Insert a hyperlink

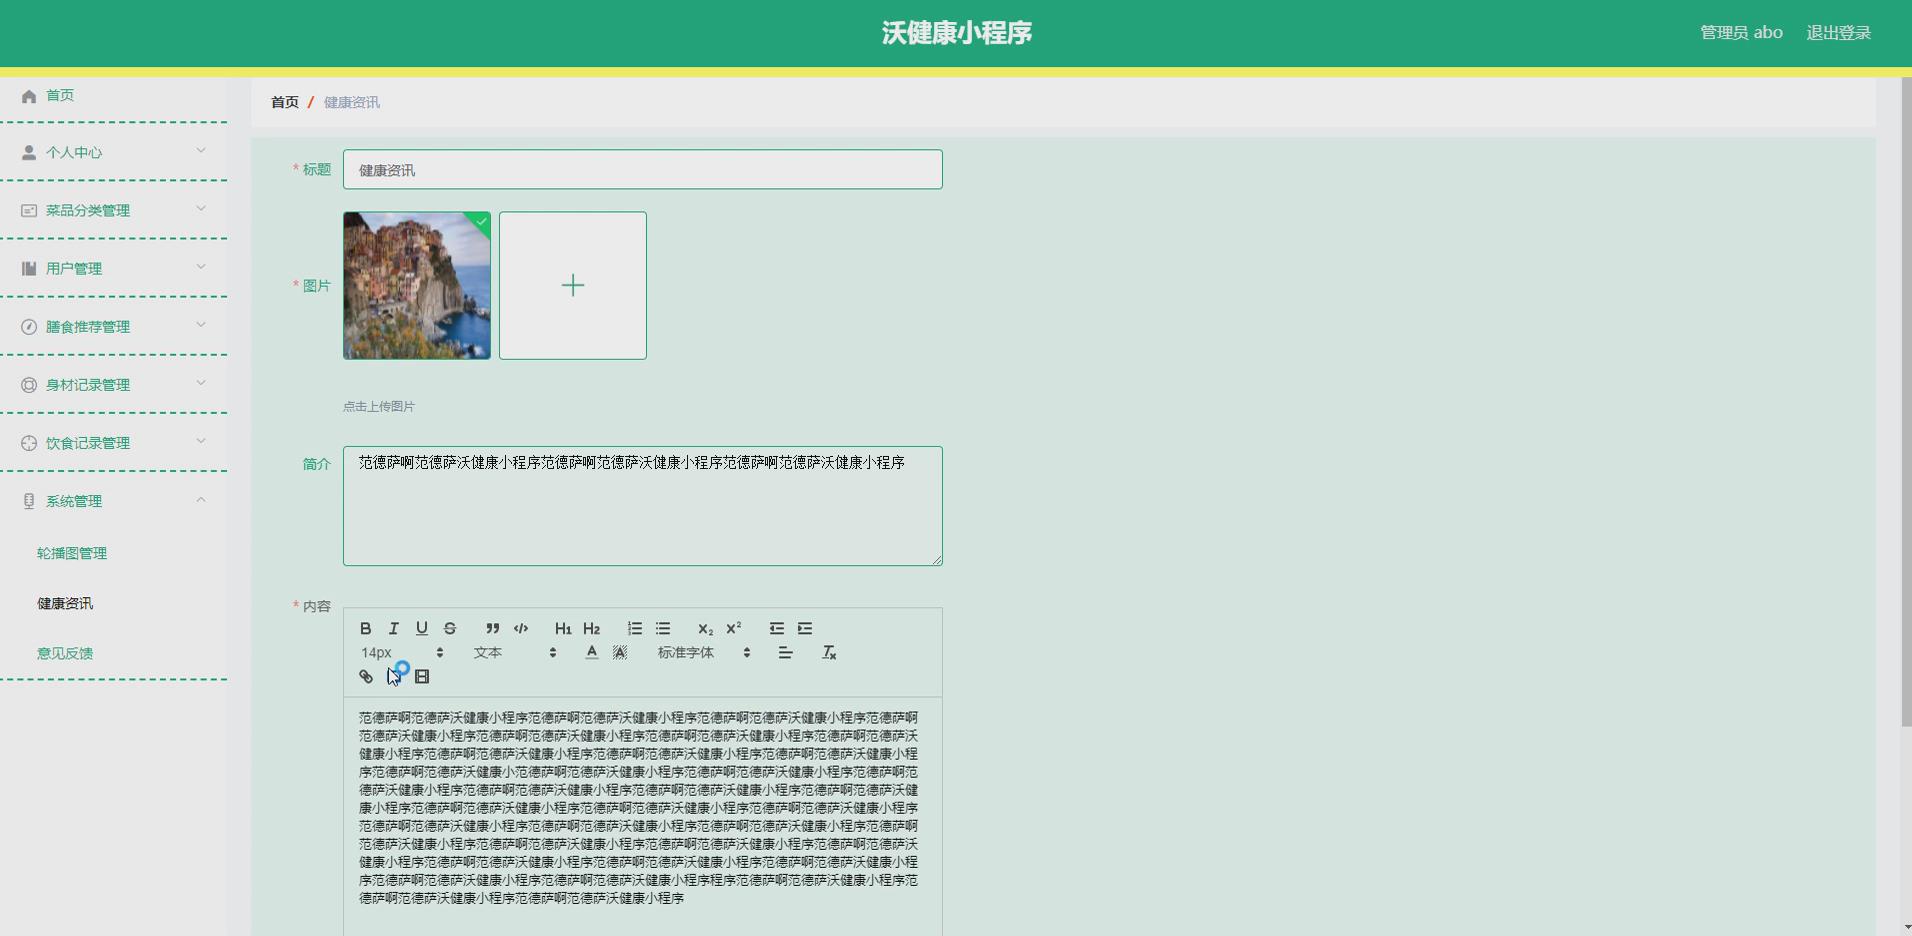pyautogui.click(x=366, y=676)
